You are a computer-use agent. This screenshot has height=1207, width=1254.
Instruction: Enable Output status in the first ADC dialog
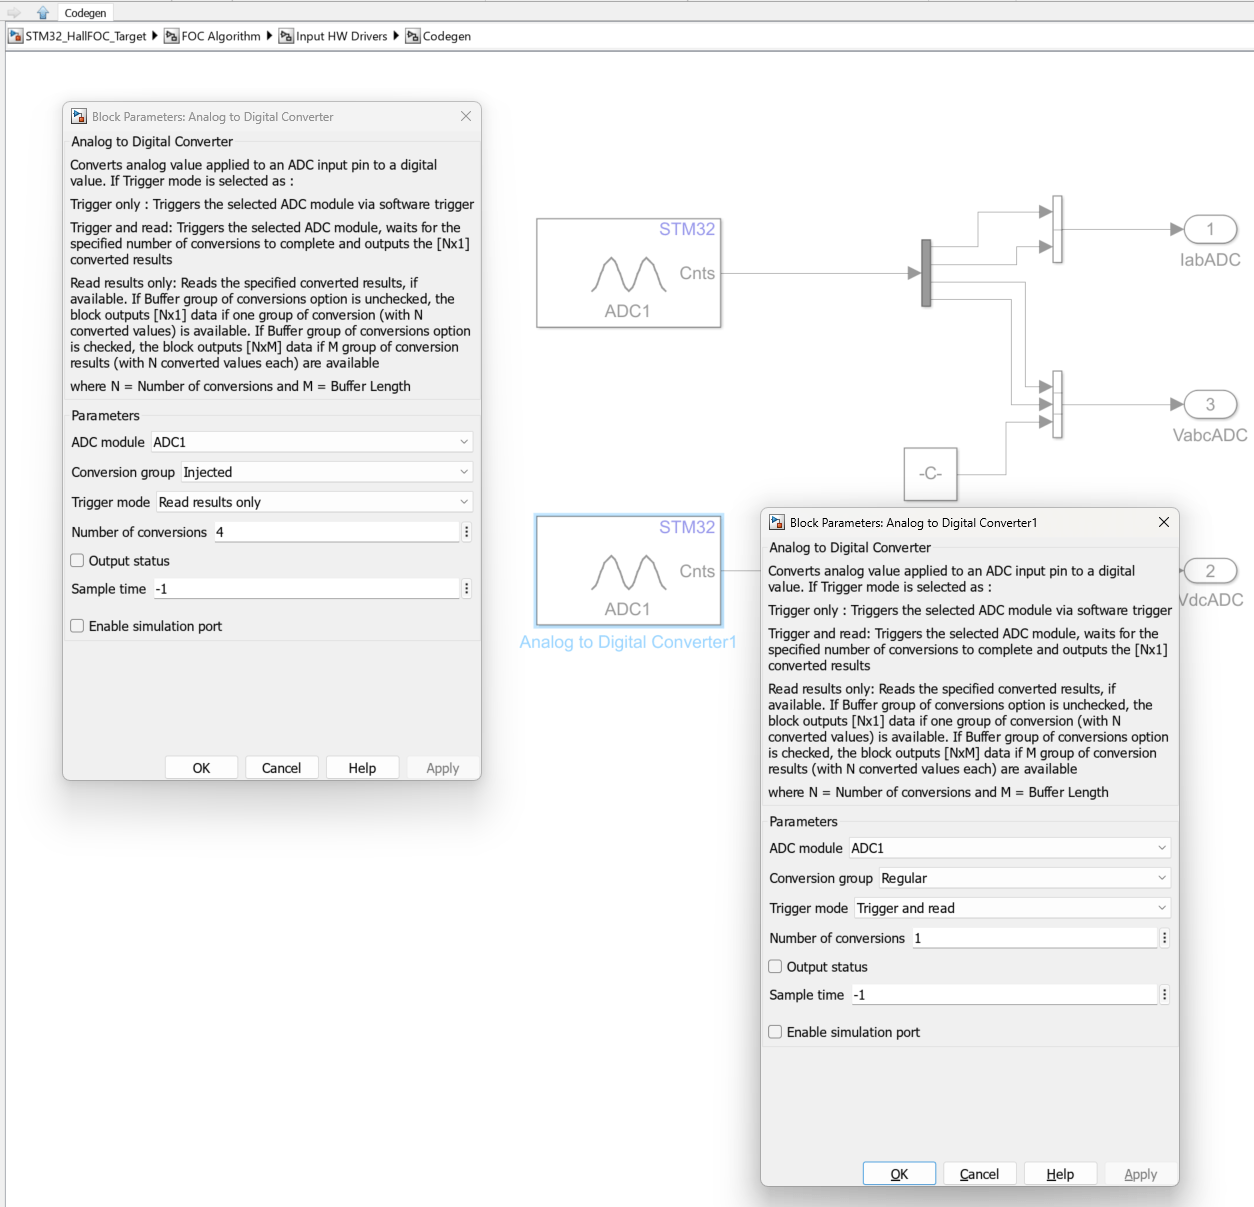pos(77,560)
